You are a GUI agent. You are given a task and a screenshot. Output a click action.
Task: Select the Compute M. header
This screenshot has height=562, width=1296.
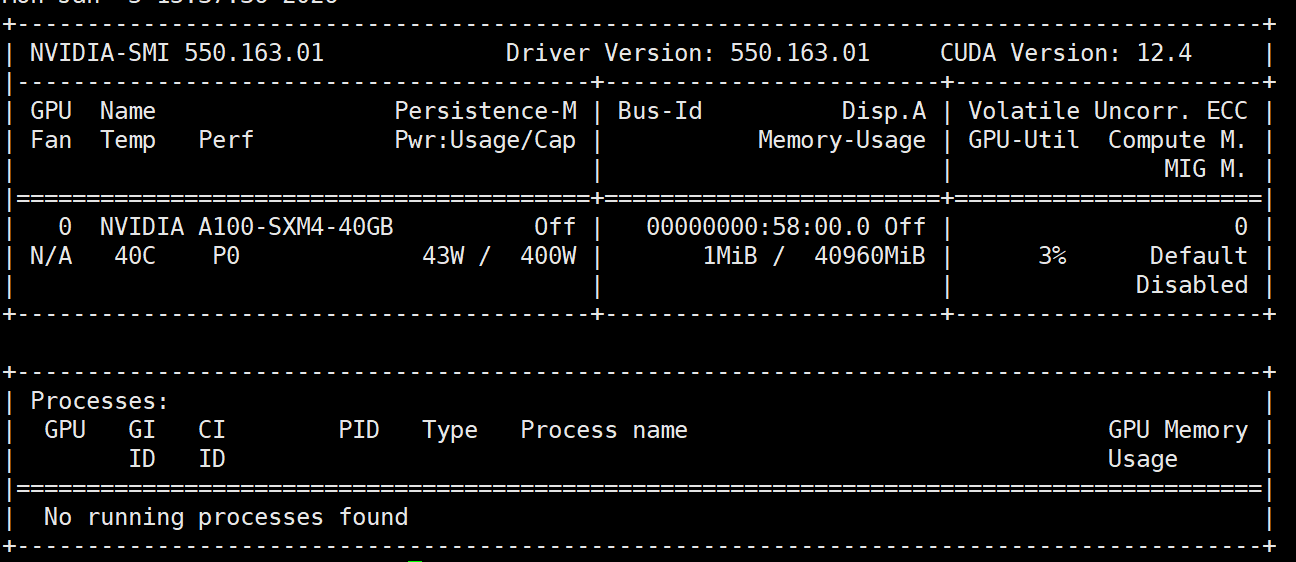(1177, 140)
